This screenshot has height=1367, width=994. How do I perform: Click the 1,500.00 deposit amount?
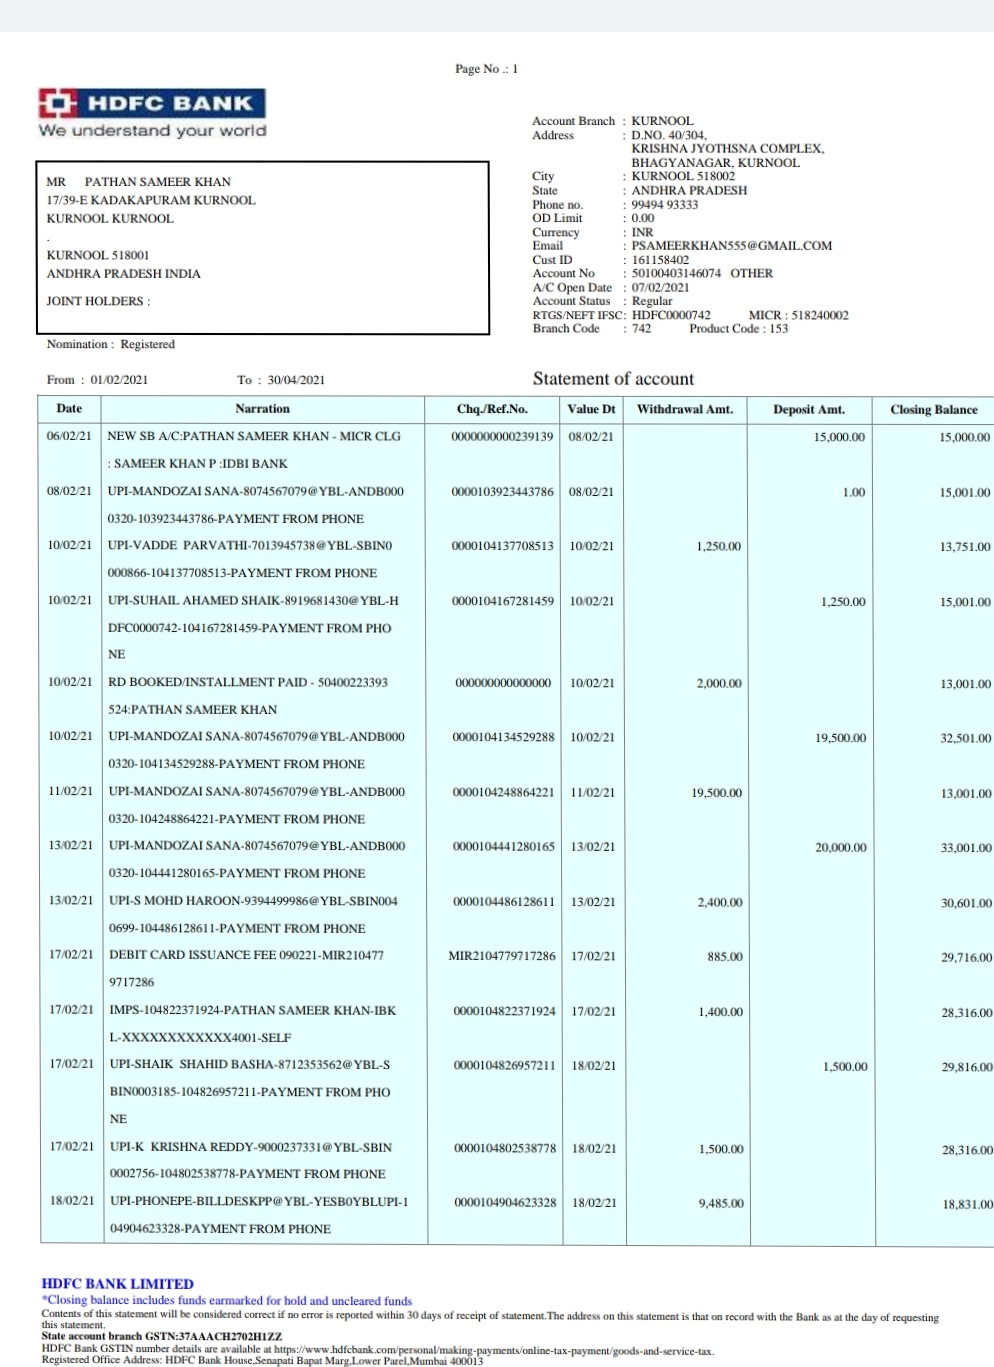[x=845, y=1067]
